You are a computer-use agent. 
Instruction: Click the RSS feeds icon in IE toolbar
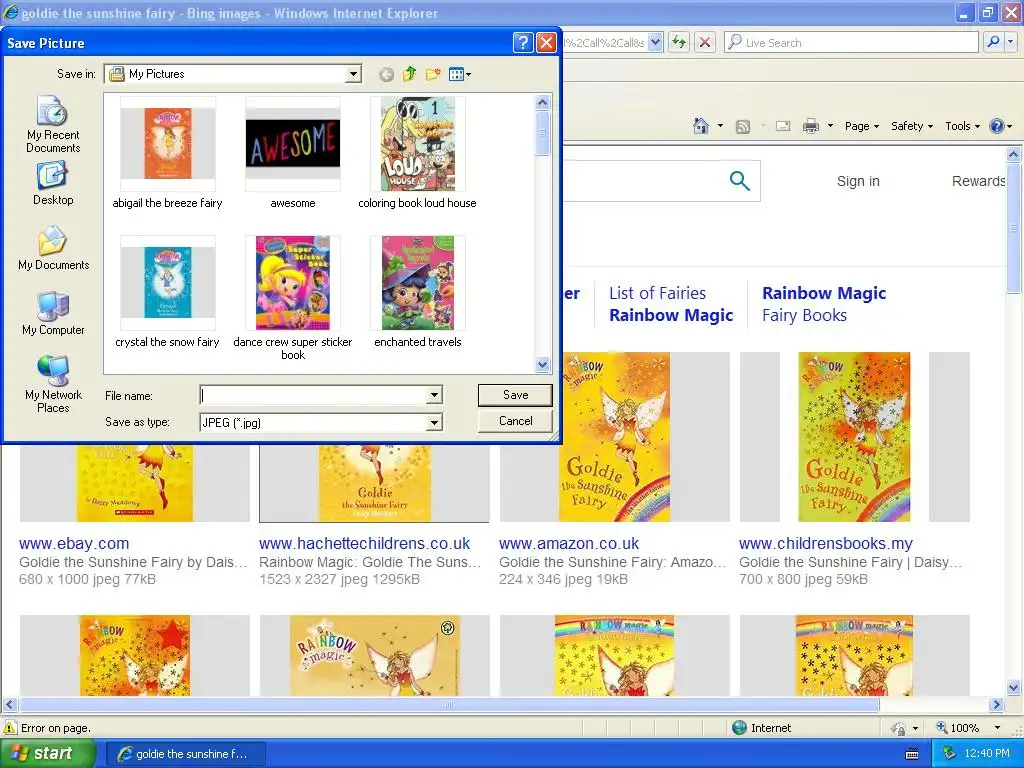743,126
